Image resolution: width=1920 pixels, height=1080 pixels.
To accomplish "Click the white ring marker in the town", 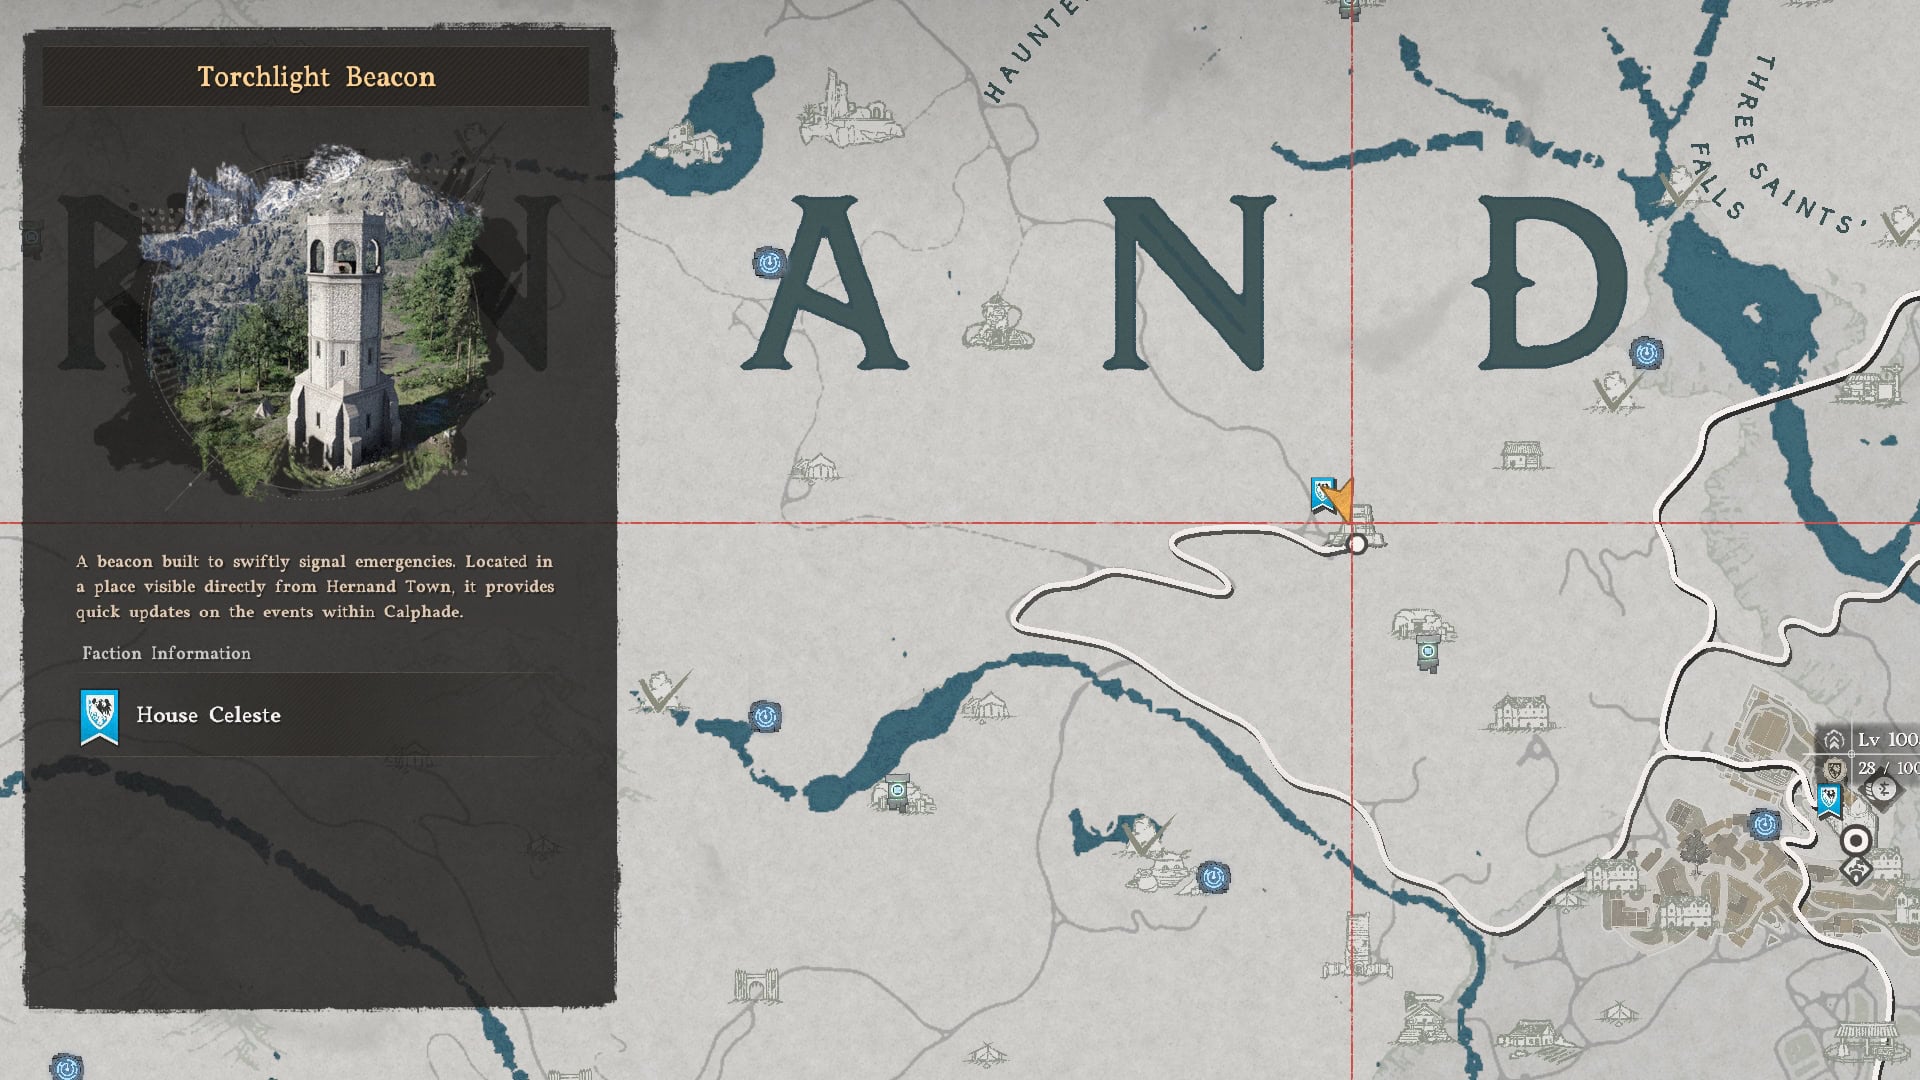I will pos(1856,841).
